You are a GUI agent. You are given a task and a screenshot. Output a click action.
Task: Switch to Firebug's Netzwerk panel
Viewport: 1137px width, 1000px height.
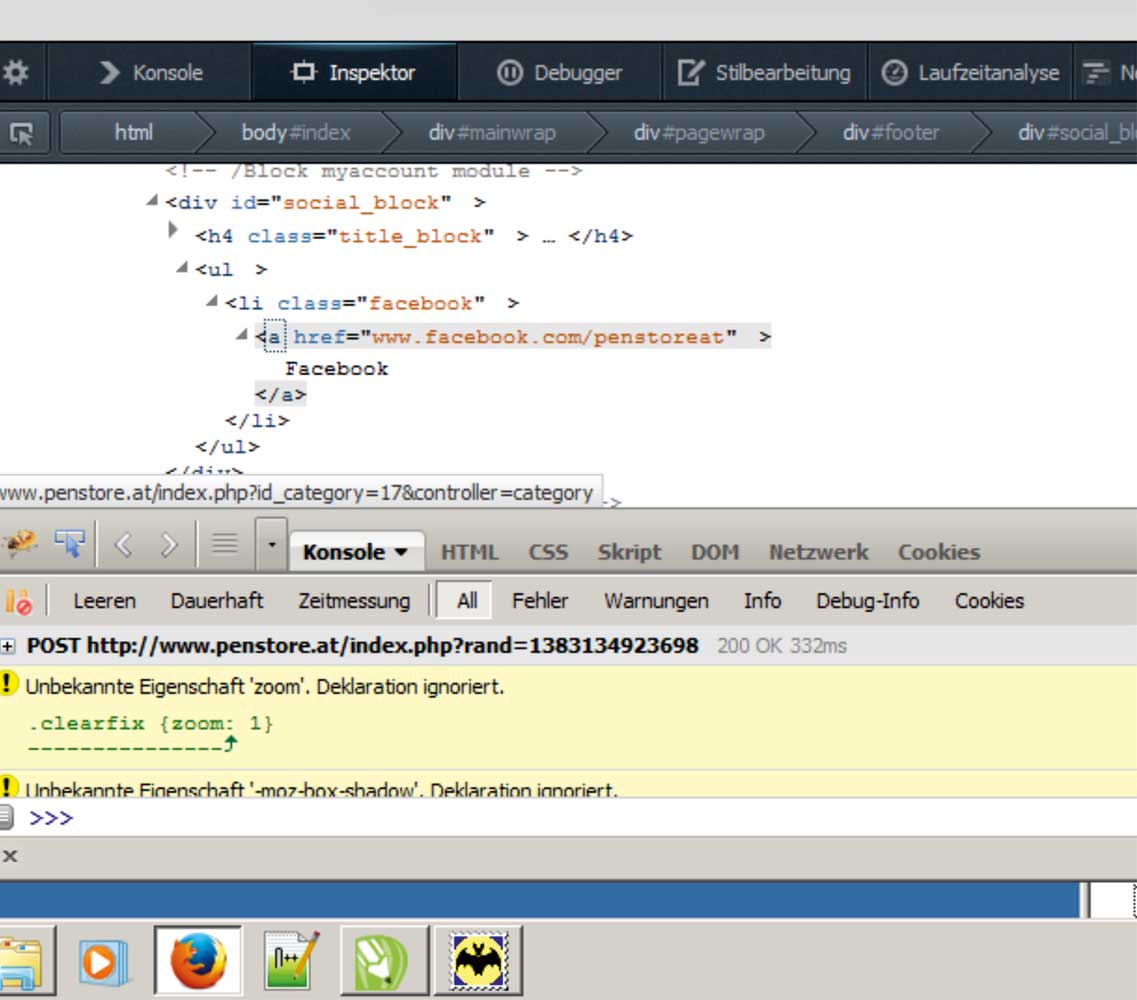(x=818, y=552)
